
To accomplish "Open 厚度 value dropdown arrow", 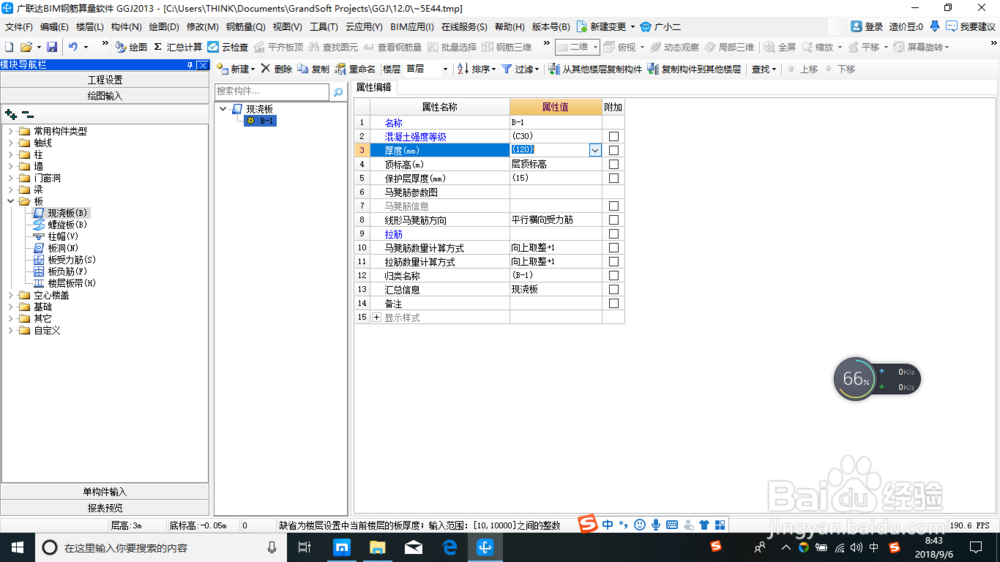I will tap(594, 151).
